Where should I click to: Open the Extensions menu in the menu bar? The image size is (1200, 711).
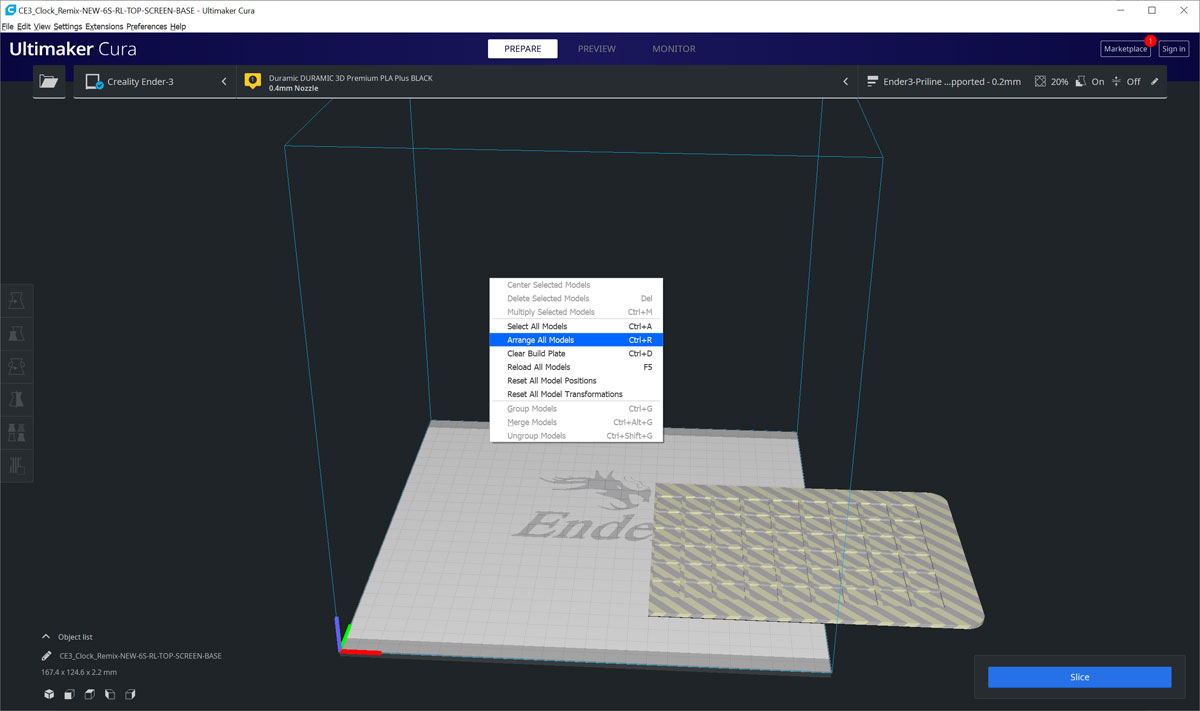(x=104, y=26)
